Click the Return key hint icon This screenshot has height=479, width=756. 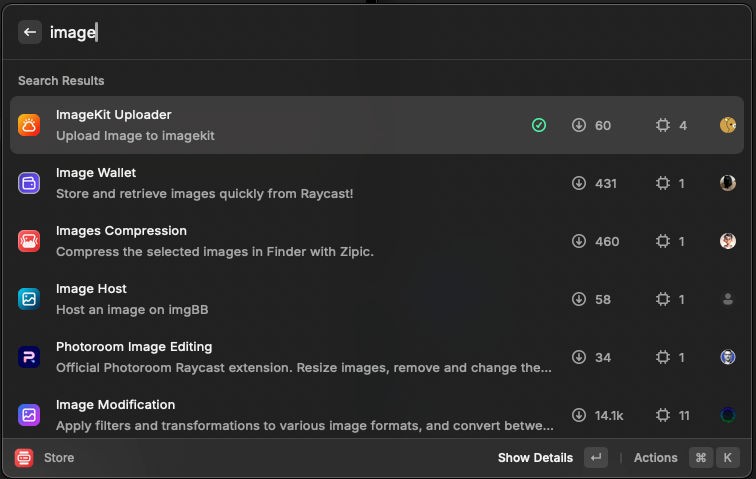point(596,457)
